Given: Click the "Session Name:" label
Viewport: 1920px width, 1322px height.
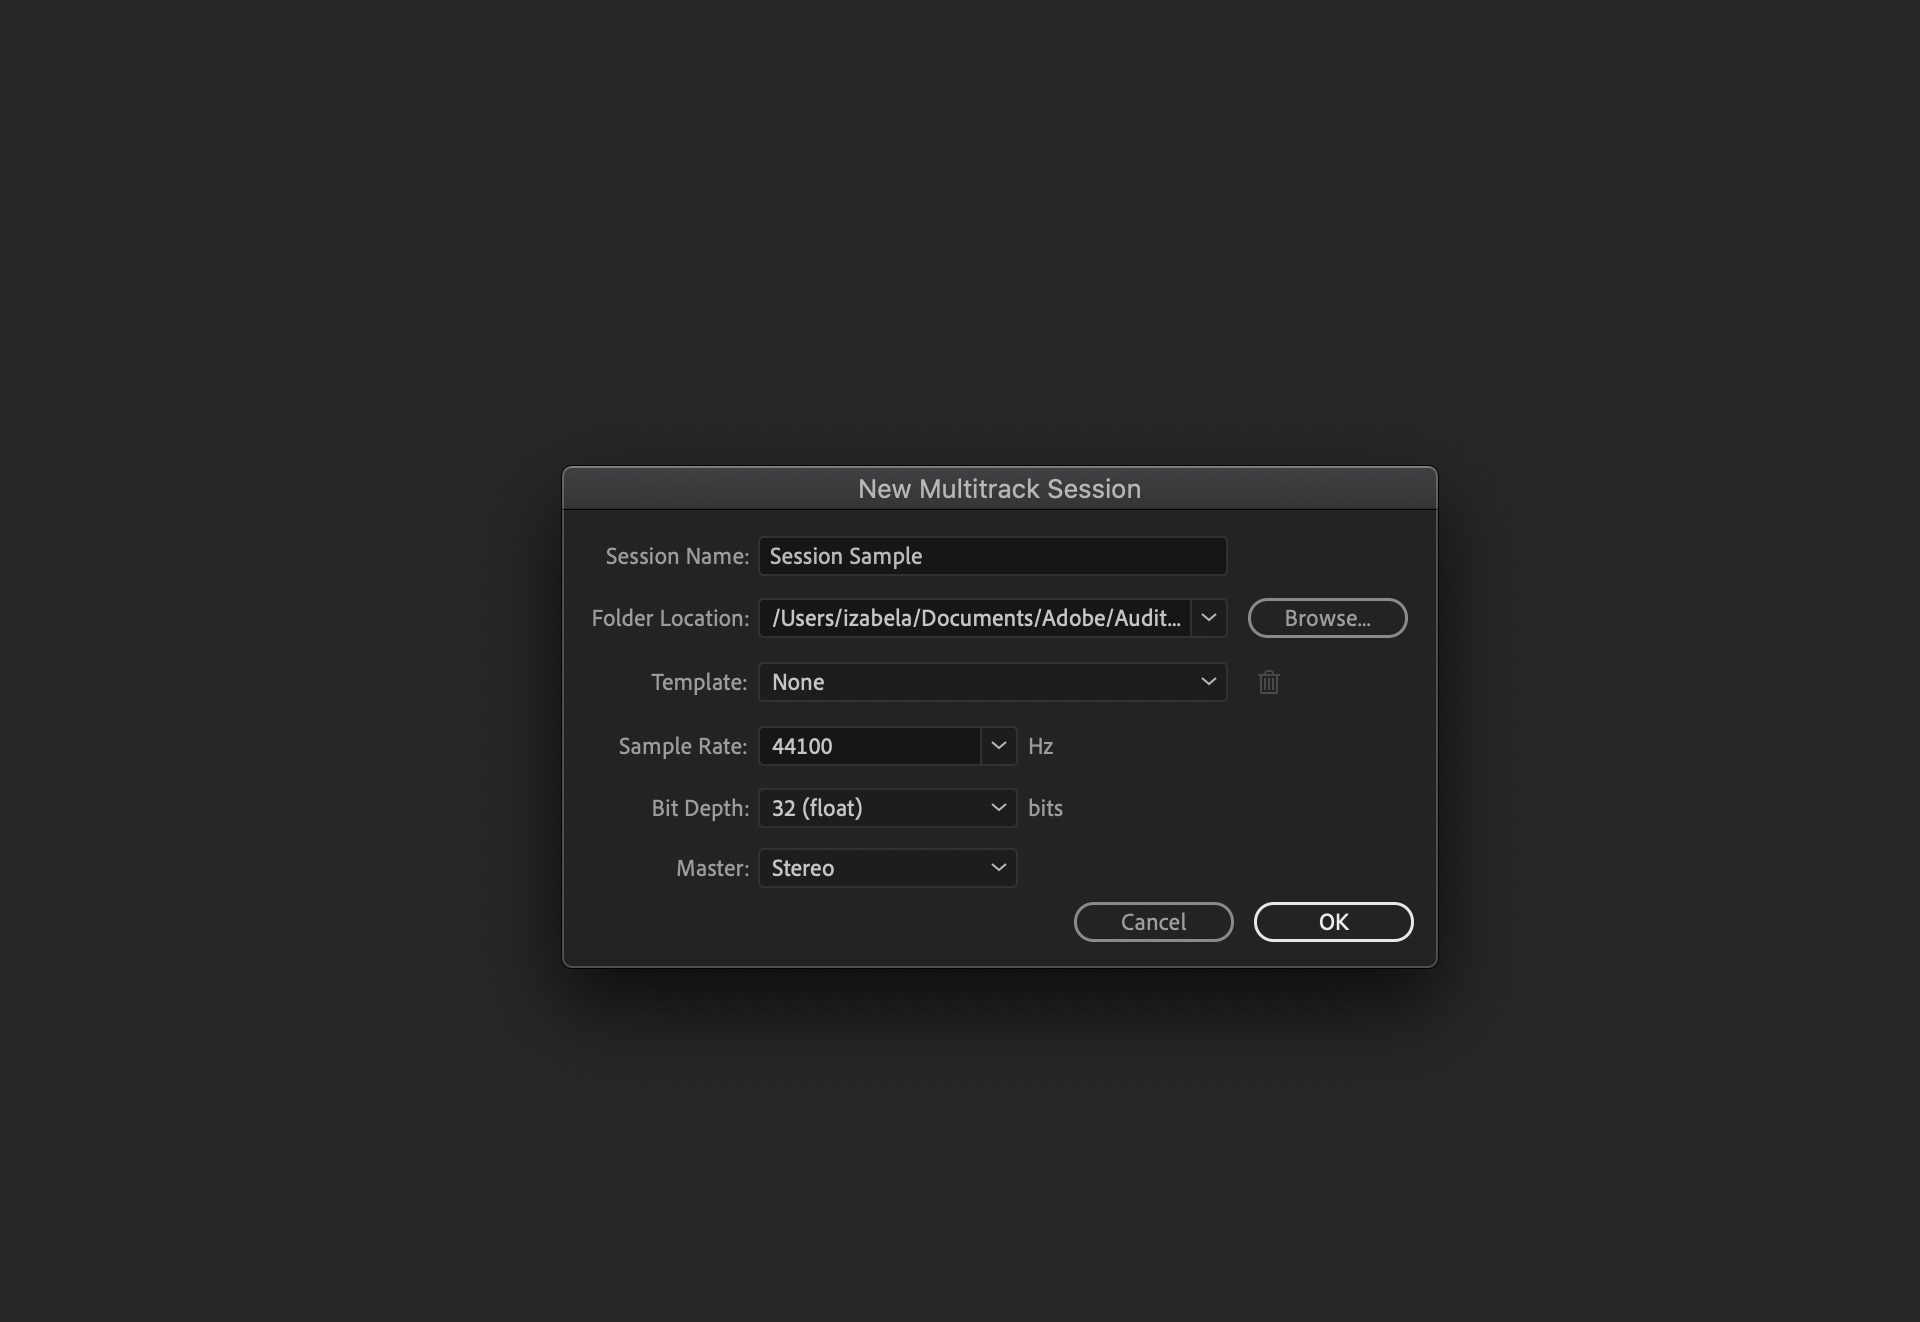Looking at the screenshot, I should point(677,557).
